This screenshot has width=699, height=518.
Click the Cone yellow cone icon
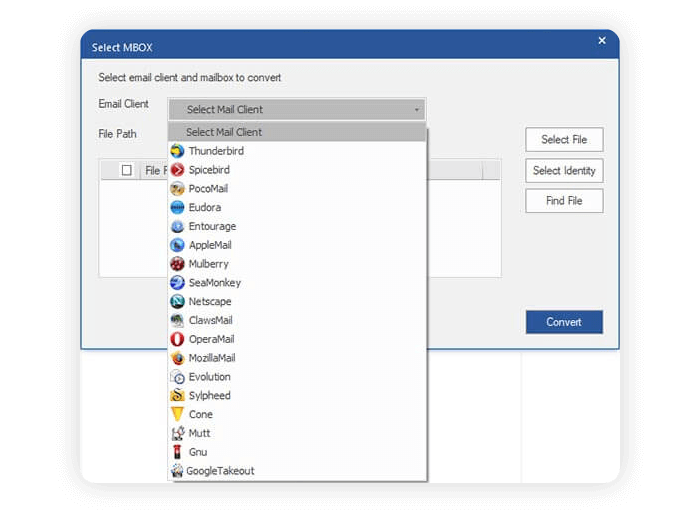pyautogui.click(x=177, y=414)
